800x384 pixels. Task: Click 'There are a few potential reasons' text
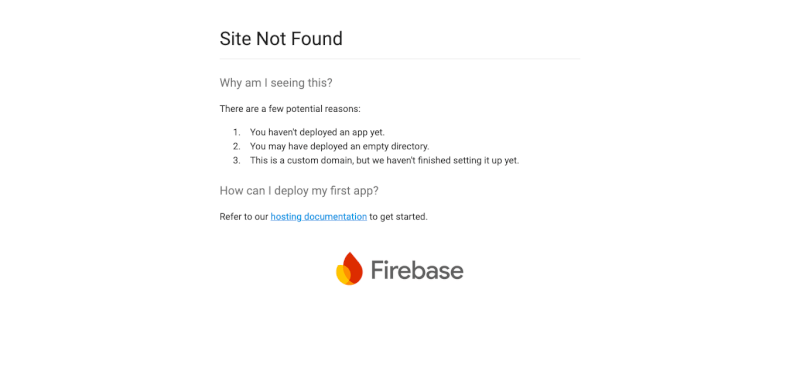pyautogui.click(x=290, y=109)
